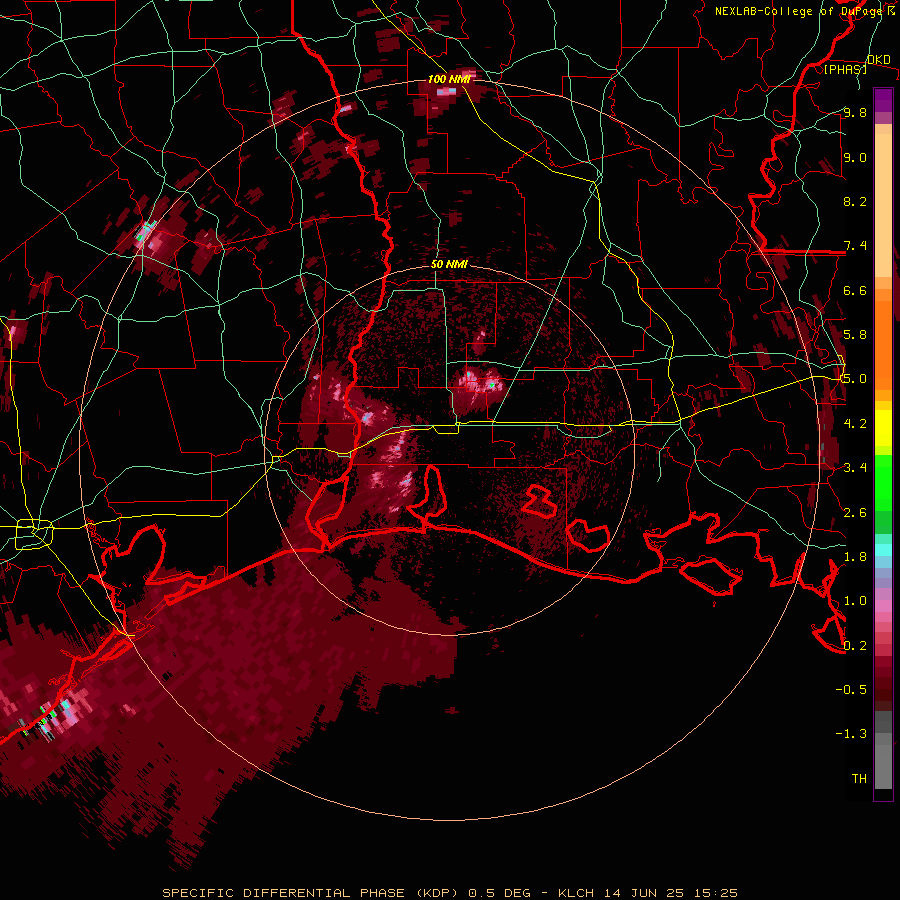Click the 3.4 scale label
Viewport: 900px width, 900px height.
tap(855, 468)
